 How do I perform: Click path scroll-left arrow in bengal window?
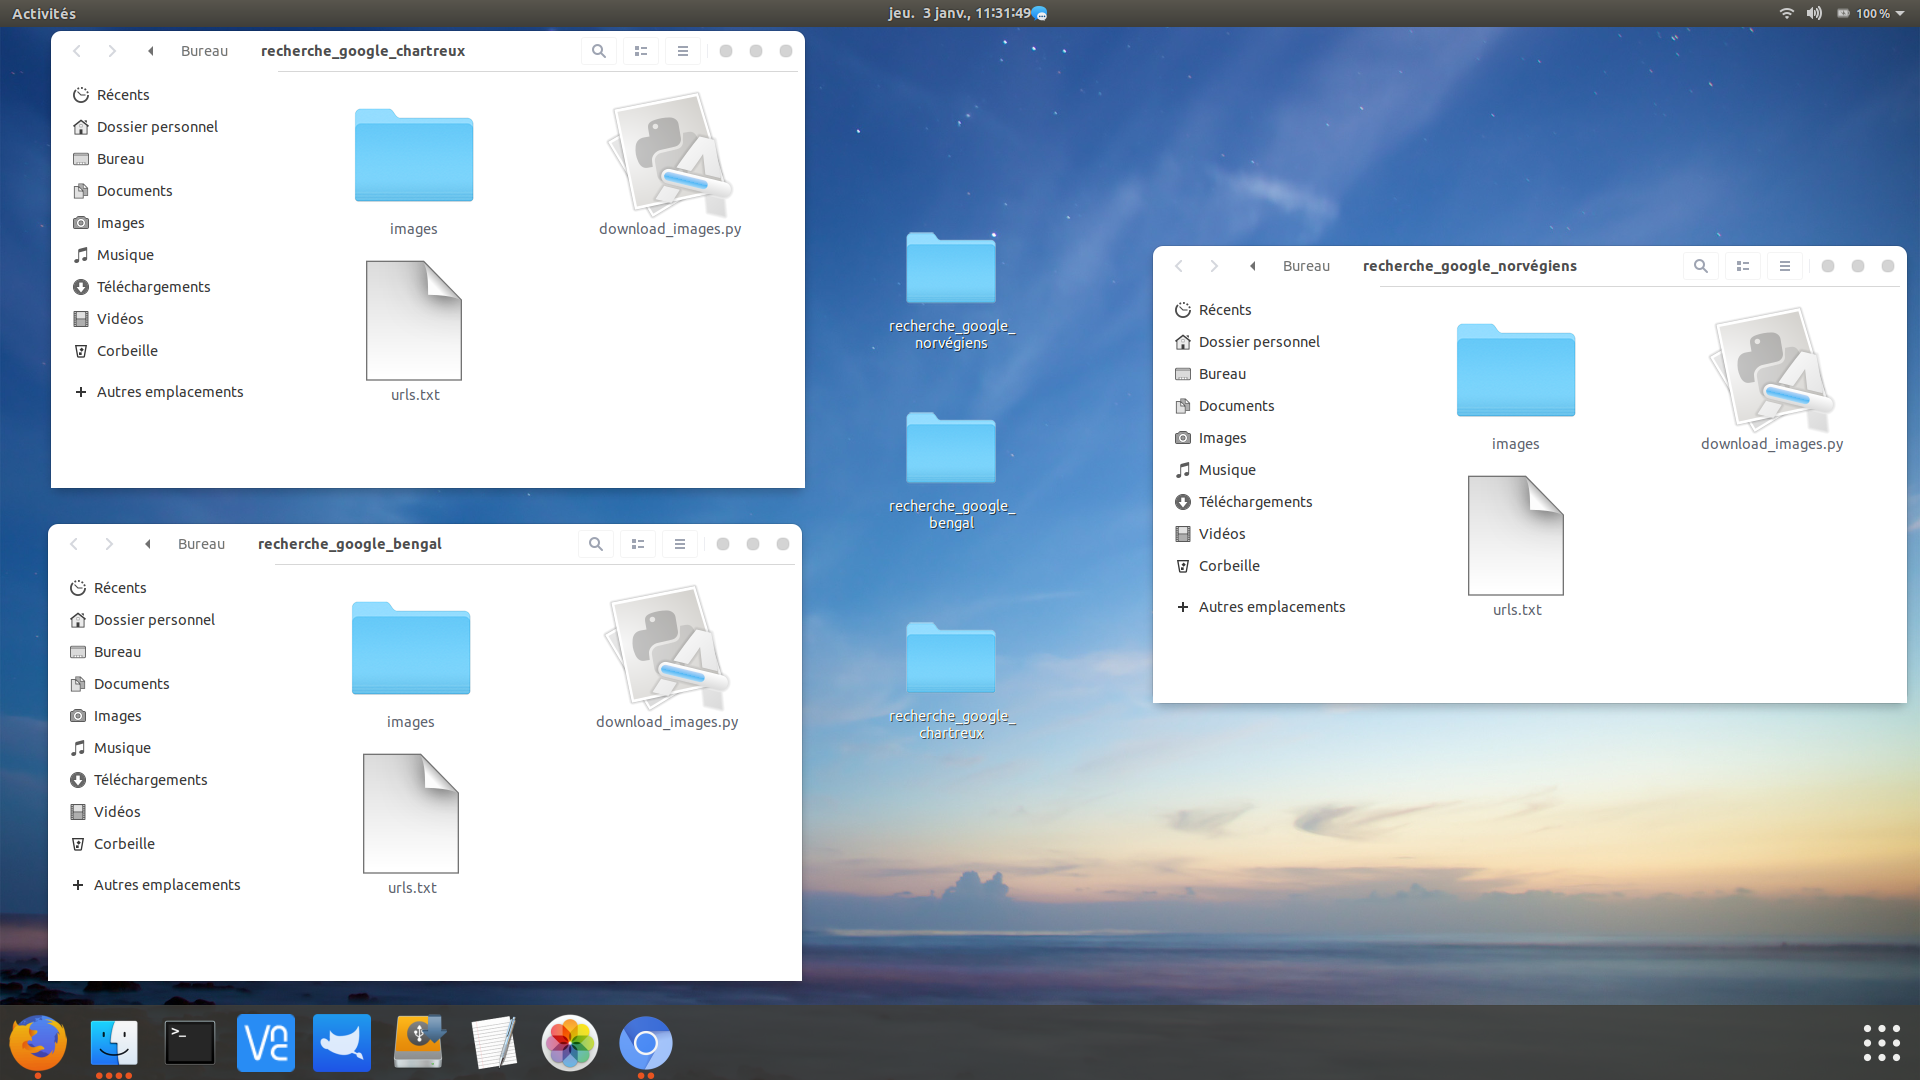(x=148, y=544)
